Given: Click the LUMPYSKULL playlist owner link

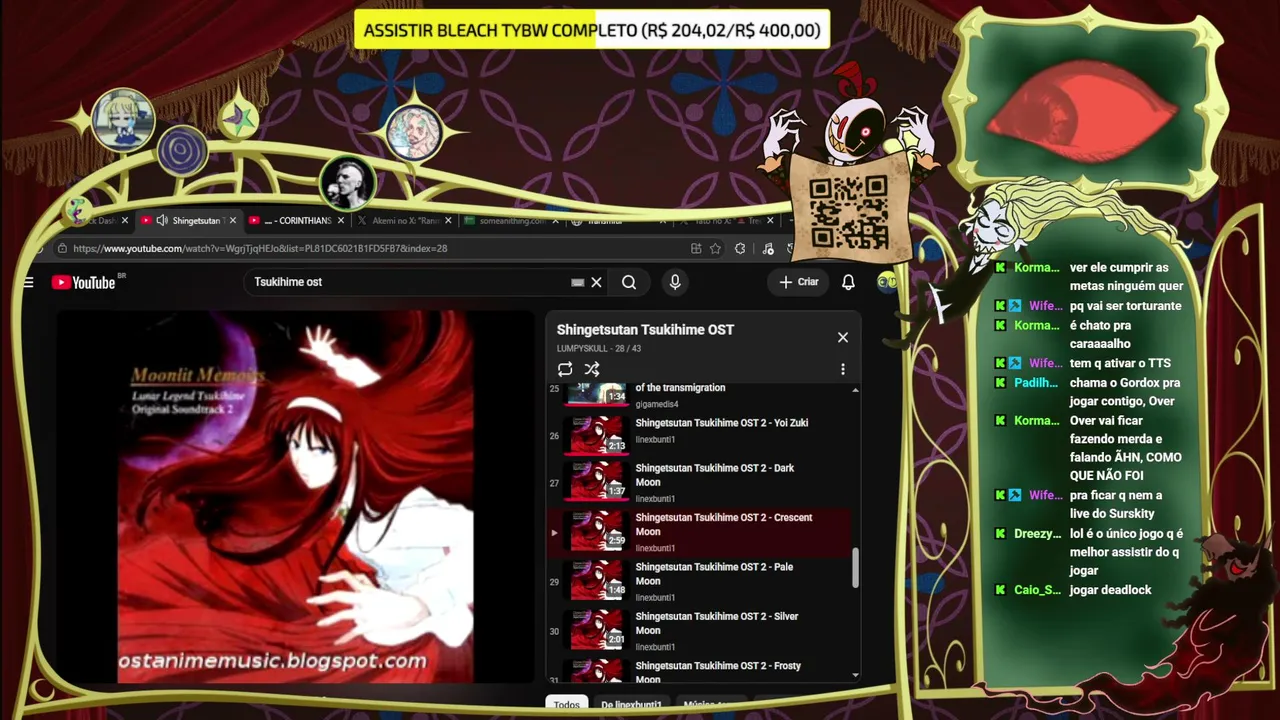Looking at the screenshot, I should point(584,348).
